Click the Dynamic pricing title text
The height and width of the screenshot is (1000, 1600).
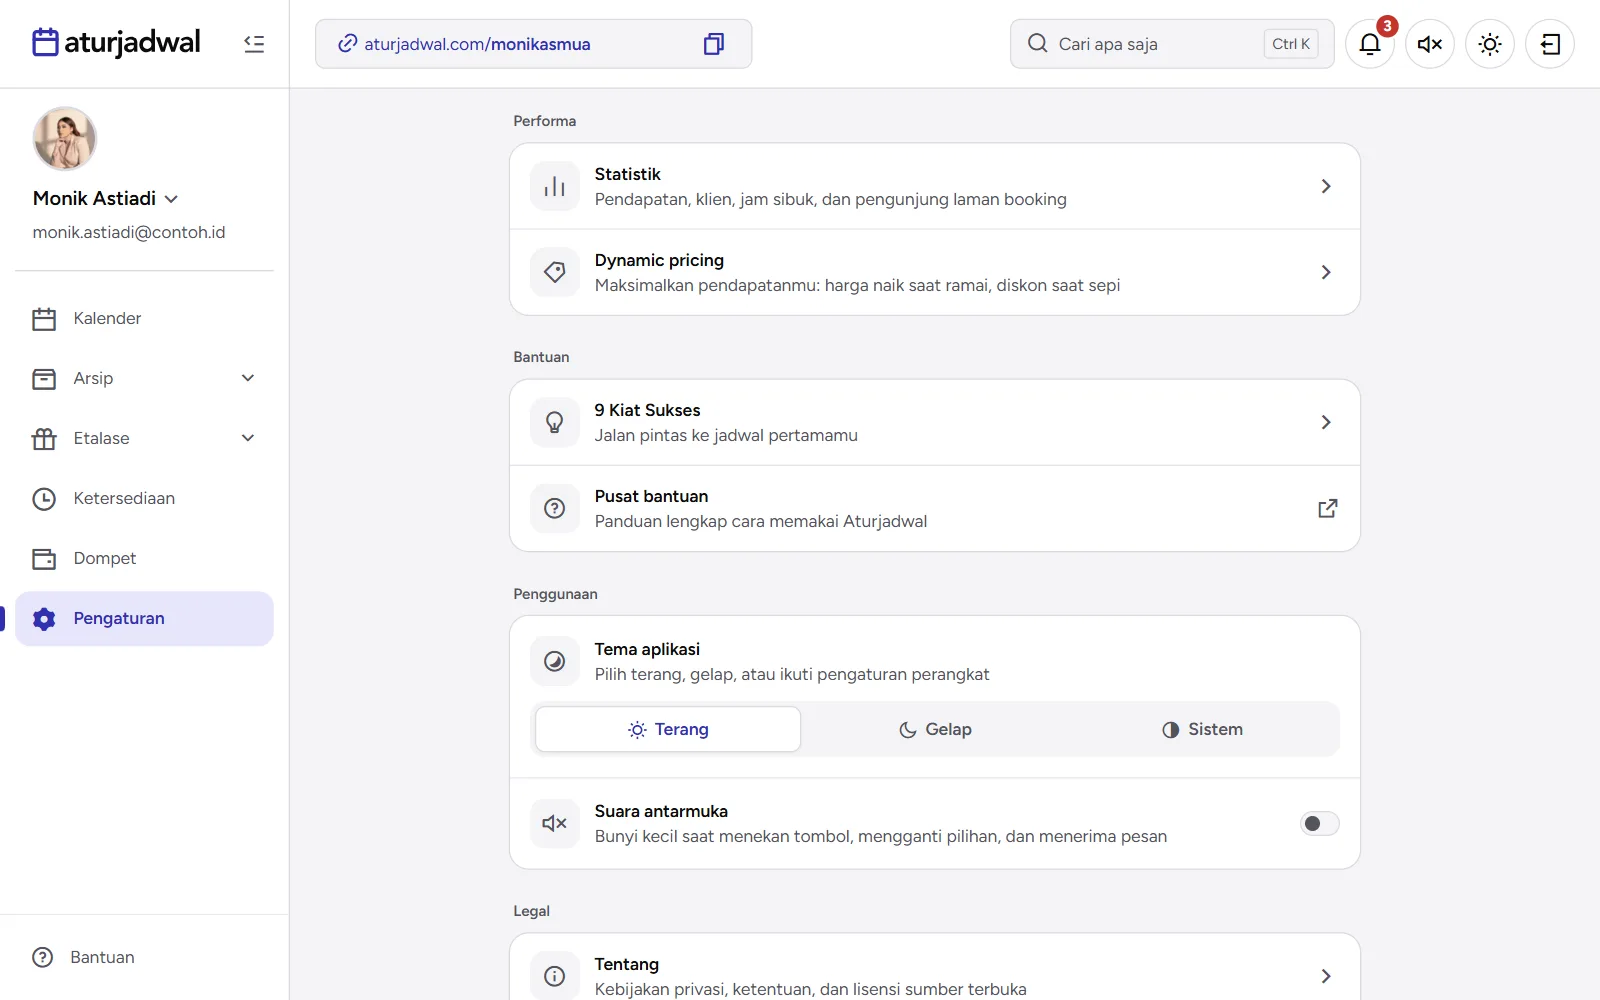659,260
